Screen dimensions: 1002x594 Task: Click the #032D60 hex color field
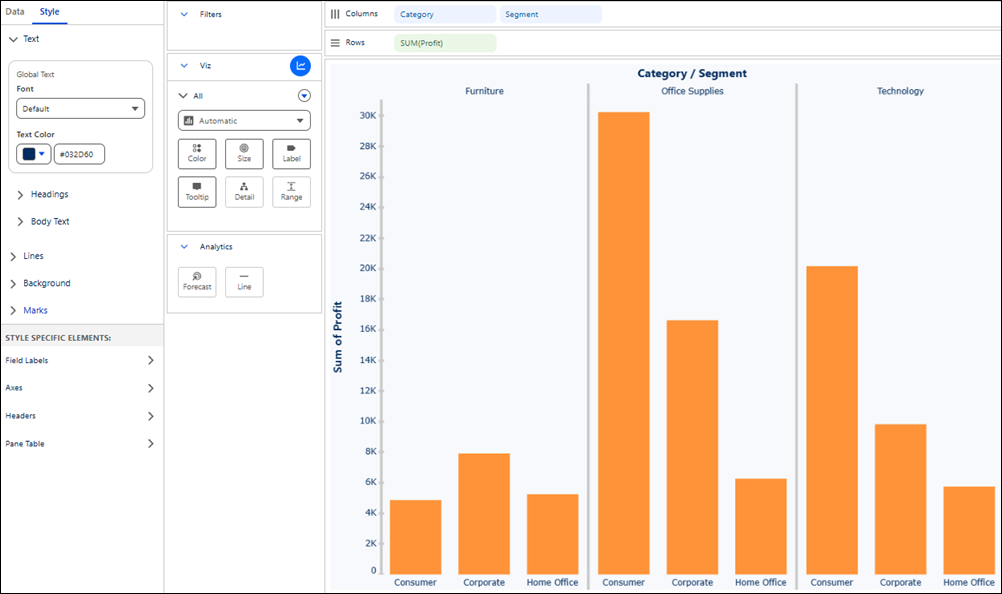(x=79, y=154)
